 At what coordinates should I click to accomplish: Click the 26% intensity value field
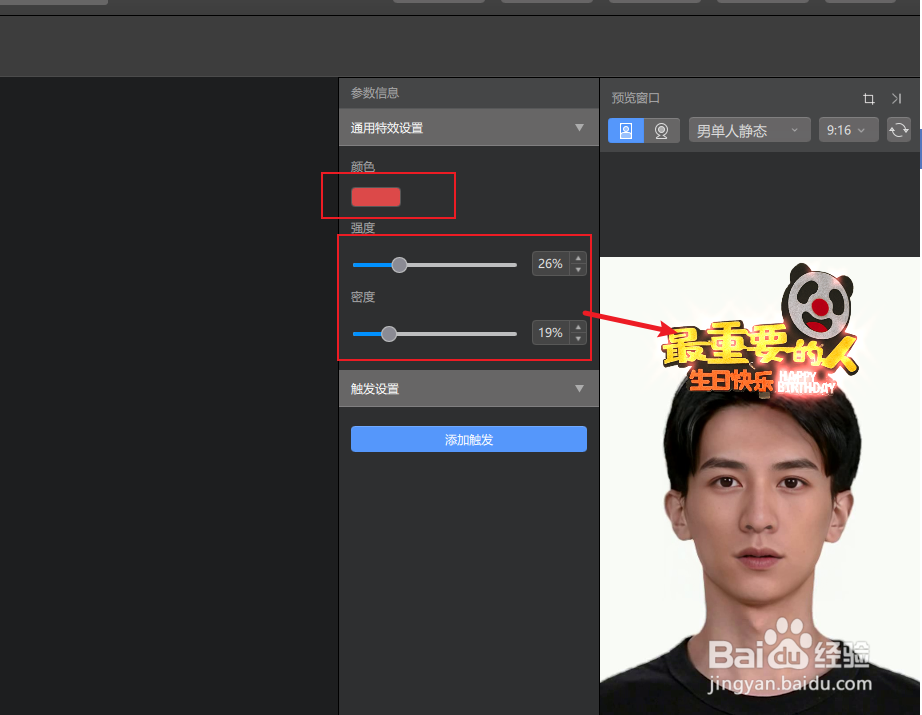[550, 264]
